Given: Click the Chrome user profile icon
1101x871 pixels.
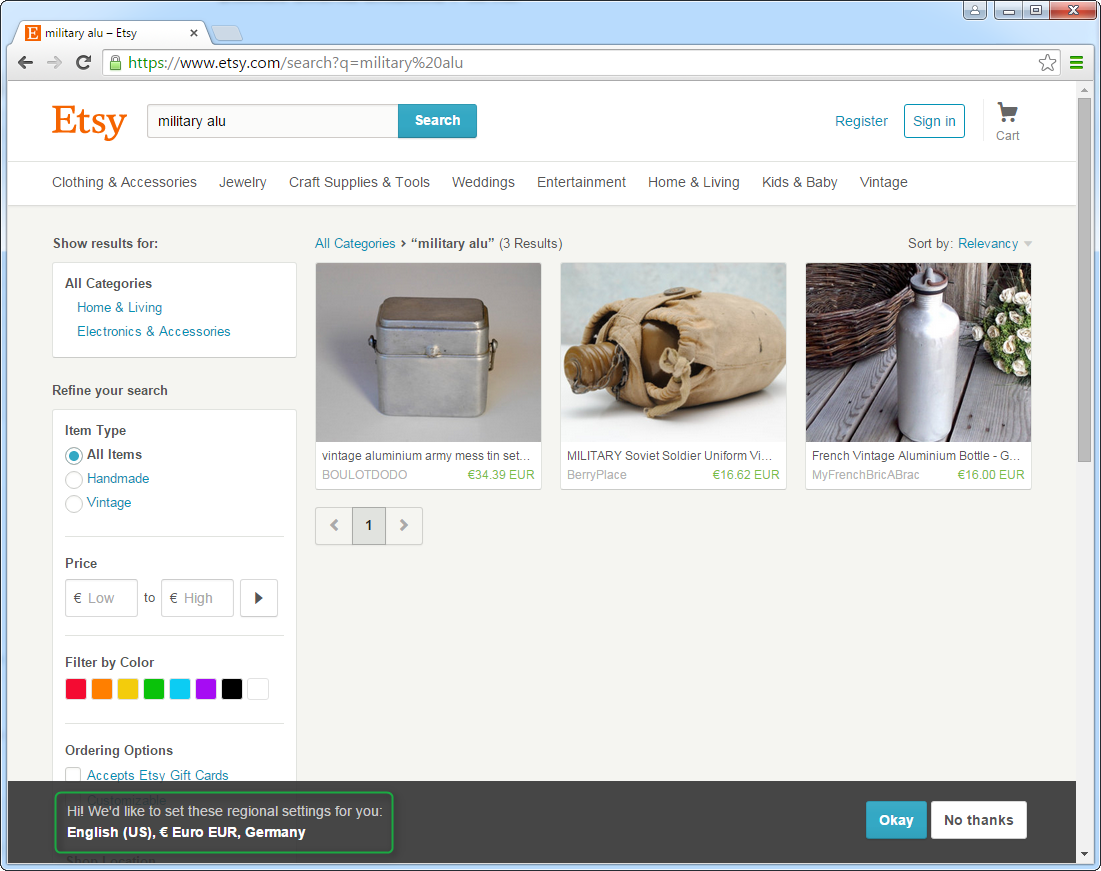Looking at the screenshot, I should 975,10.
